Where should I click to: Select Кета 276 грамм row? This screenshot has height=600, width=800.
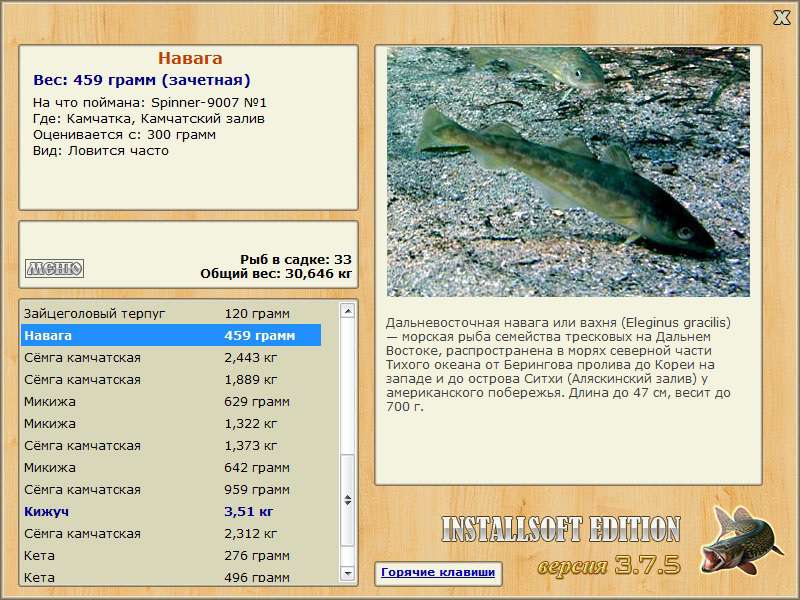pyautogui.click(x=172, y=555)
